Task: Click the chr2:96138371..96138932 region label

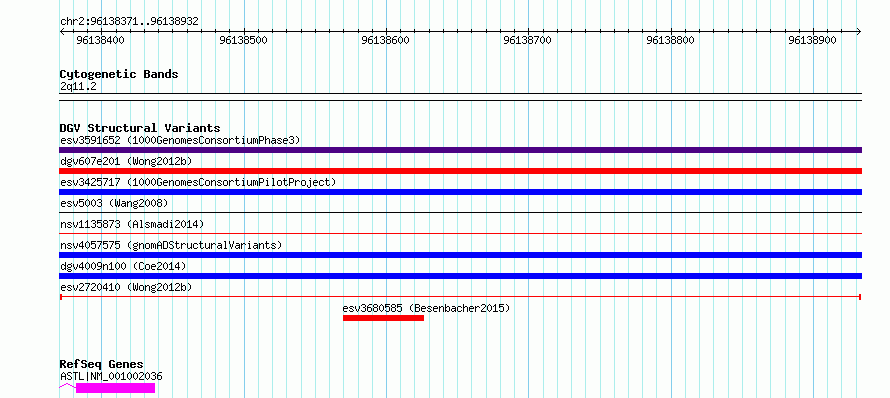Action: pyautogui.click(x=129, y=22)
